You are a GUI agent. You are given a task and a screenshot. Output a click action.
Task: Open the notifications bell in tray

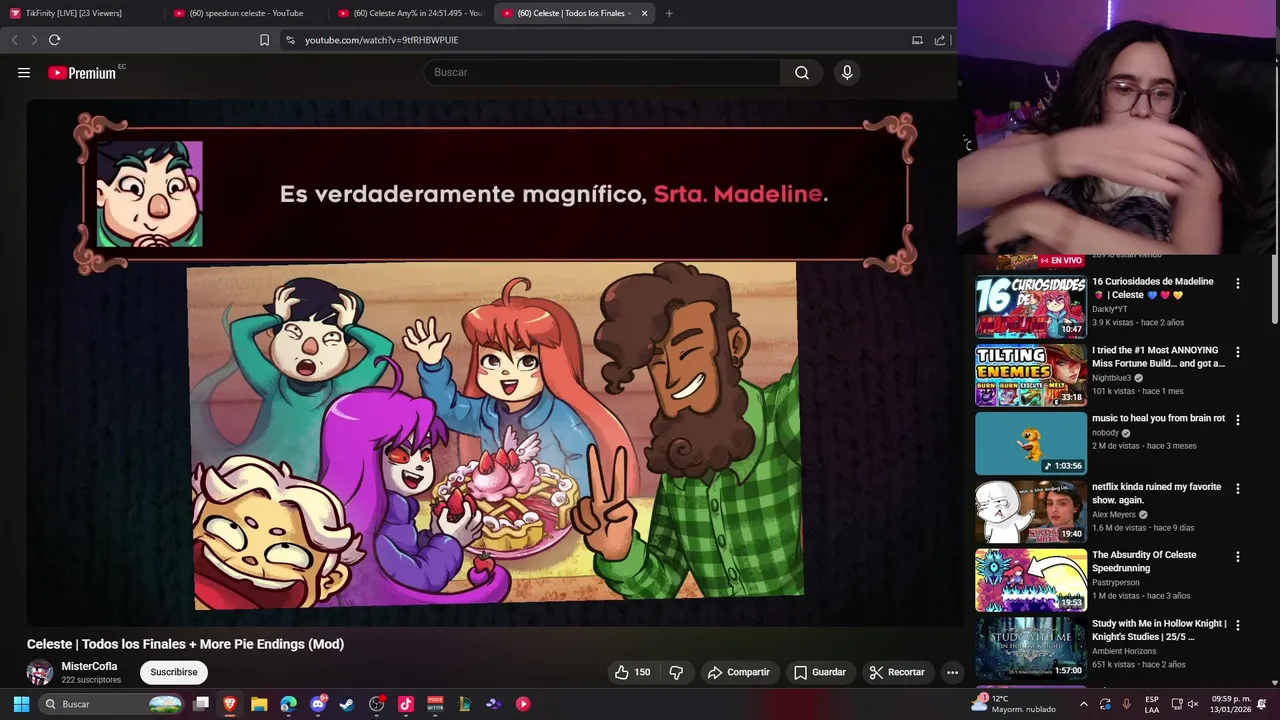tap(1262, 704)
